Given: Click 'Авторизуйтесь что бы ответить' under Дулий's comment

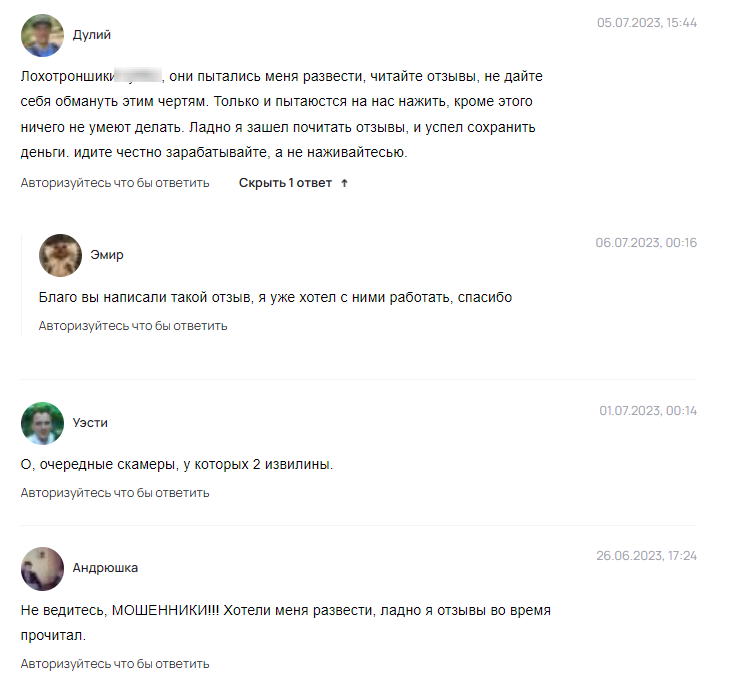Looking at the screenshot, I should tap(115, 183).
